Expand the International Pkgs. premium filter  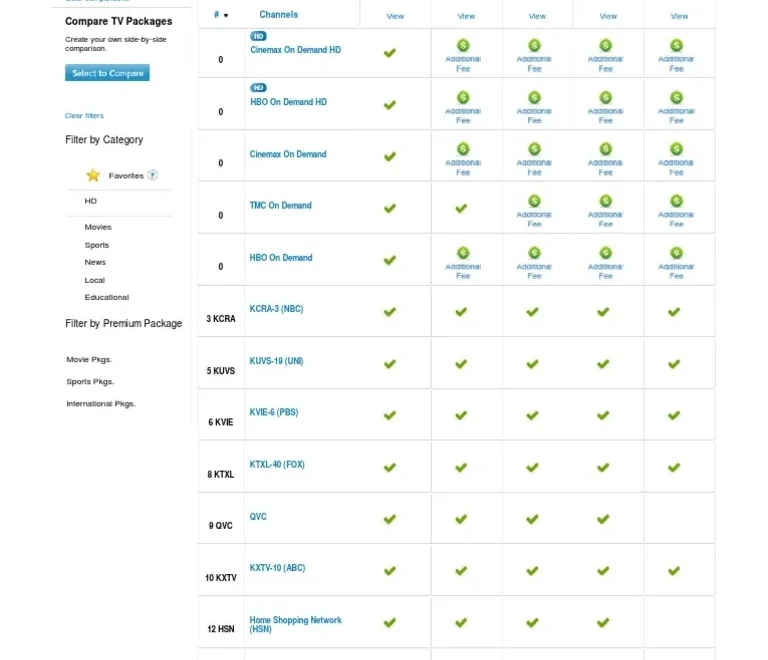tap(100, 403)
